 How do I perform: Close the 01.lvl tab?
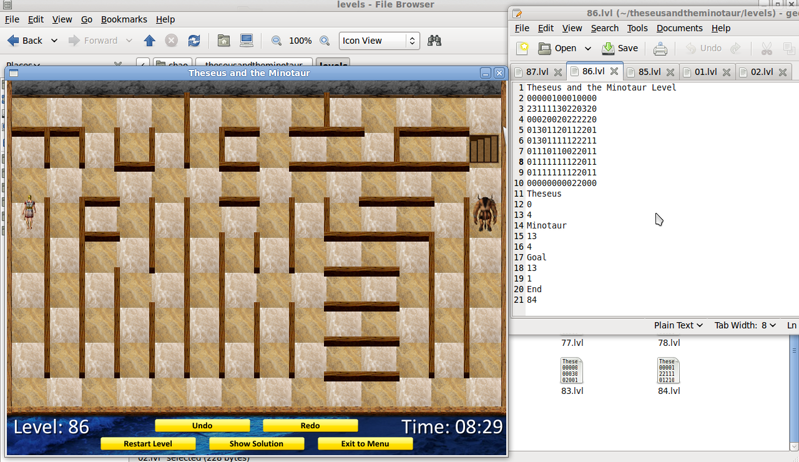[726, 72]
